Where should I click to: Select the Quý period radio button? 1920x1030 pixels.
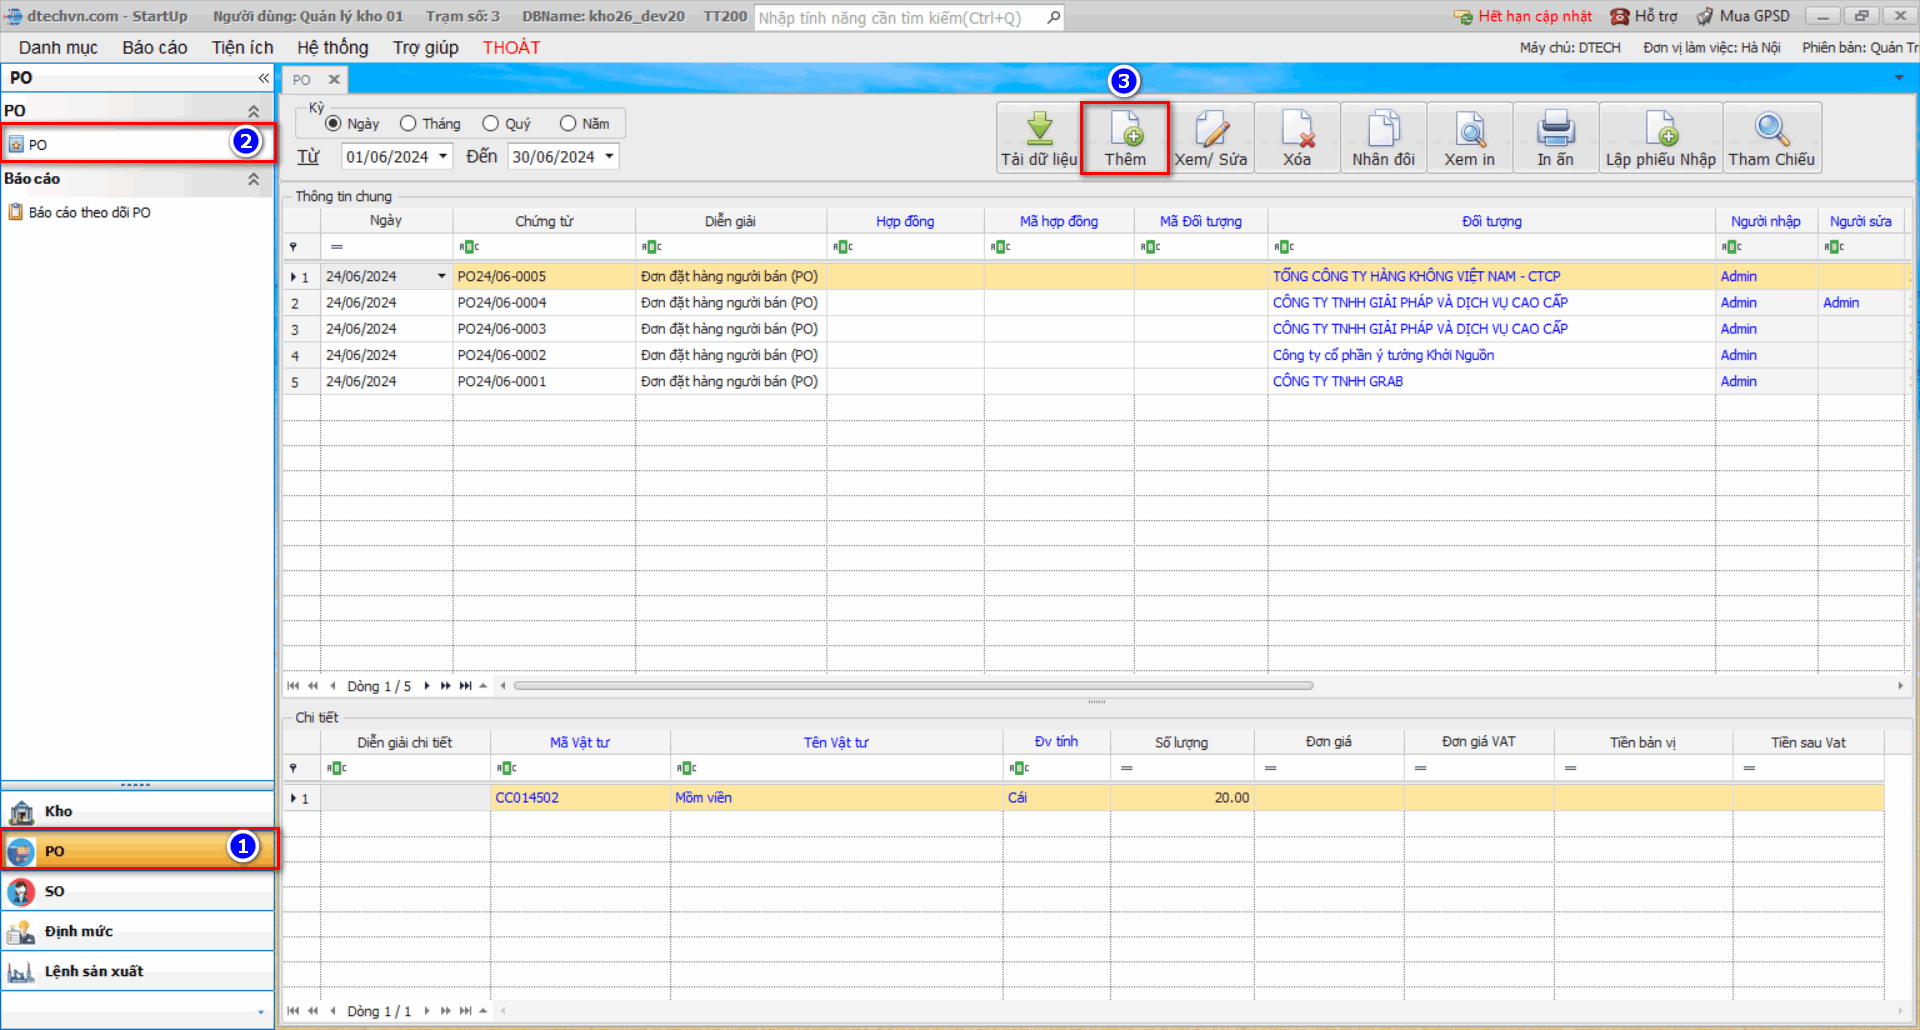pos(490,124)
